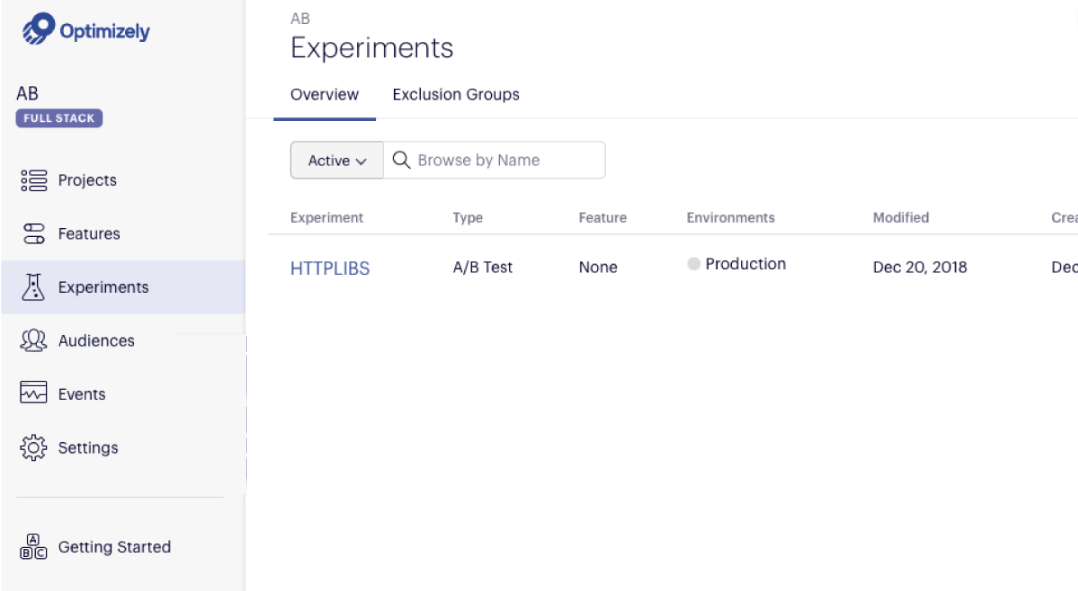Sort by the Experiment column header
Viewport: 1078px width, 591px height.
point(327,217)
